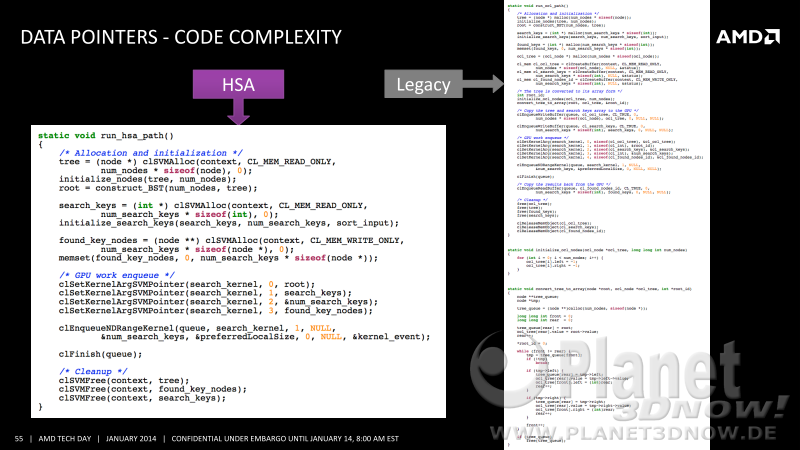Click 'static void initialize_ocl_nodes' line in Legacy code
Viewport: 800px width, 450px height.
(x=597, y=250)
